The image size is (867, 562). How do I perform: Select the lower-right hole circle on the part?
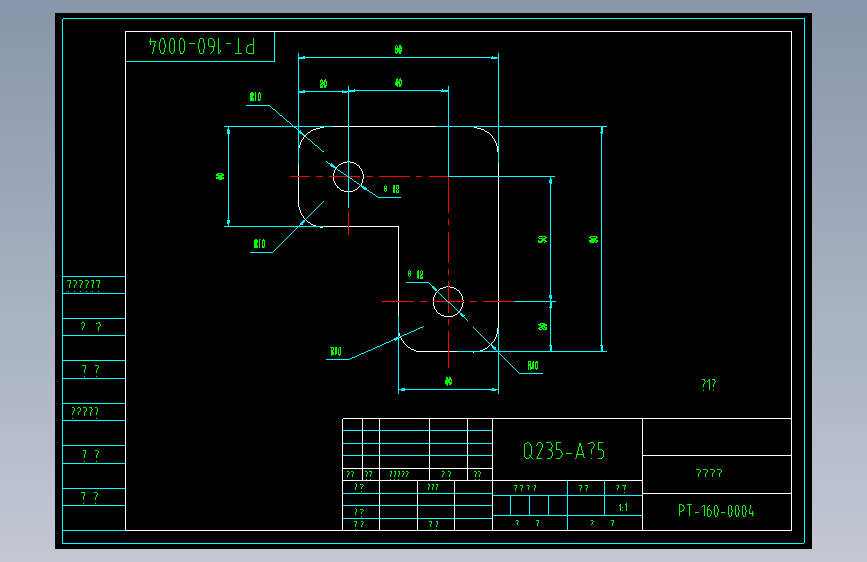click(448, 301)
